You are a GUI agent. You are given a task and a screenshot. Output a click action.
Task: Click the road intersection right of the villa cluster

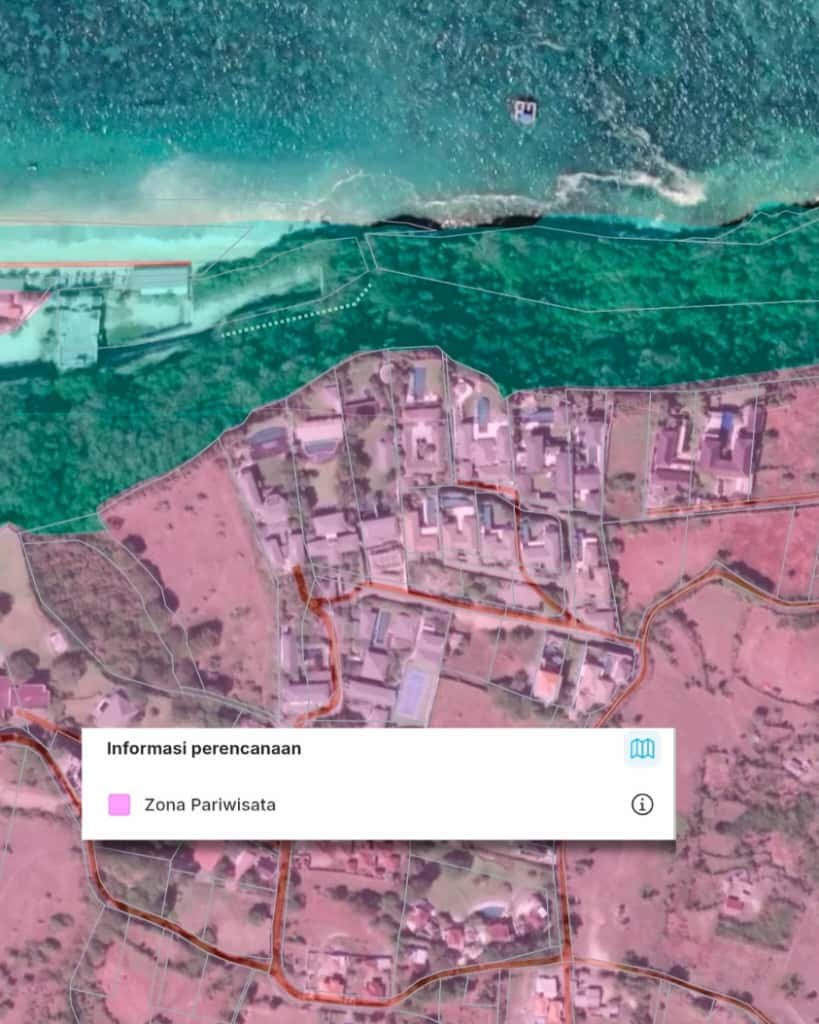click(x=638, y=640)
